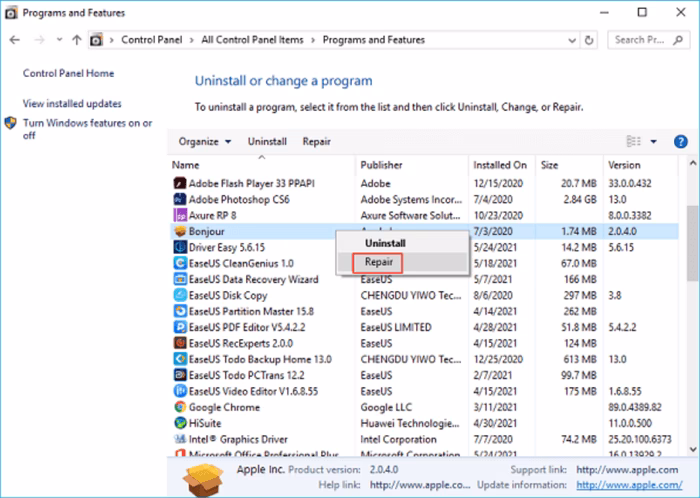This screenshot has width=700, height=498.
Task: Click the EaseUS Data Recovery Wizard icon
Action: coord(180,279)
